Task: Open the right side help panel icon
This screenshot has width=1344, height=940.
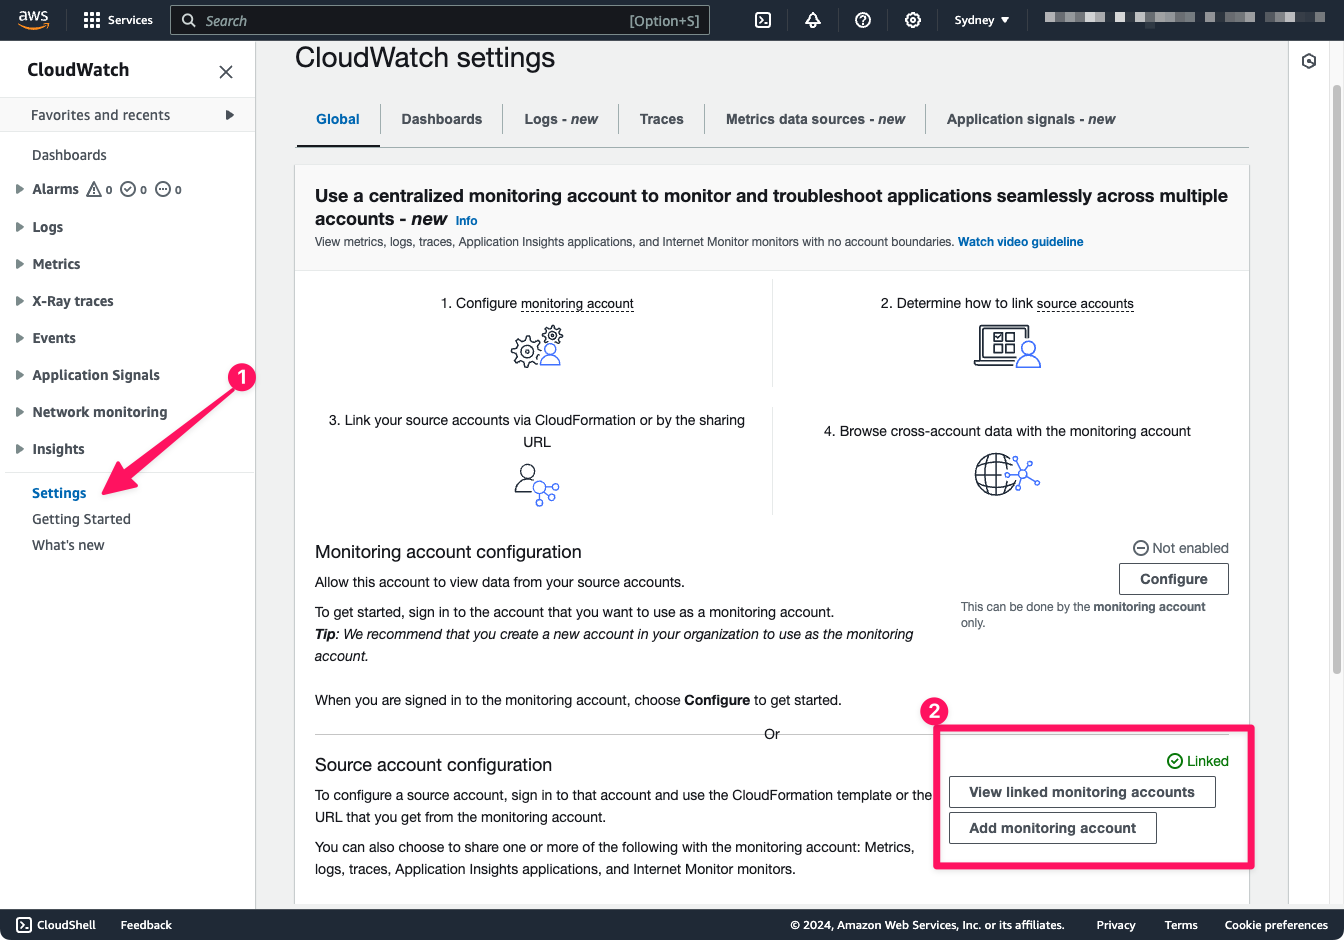Action: tap(1309, 61)
